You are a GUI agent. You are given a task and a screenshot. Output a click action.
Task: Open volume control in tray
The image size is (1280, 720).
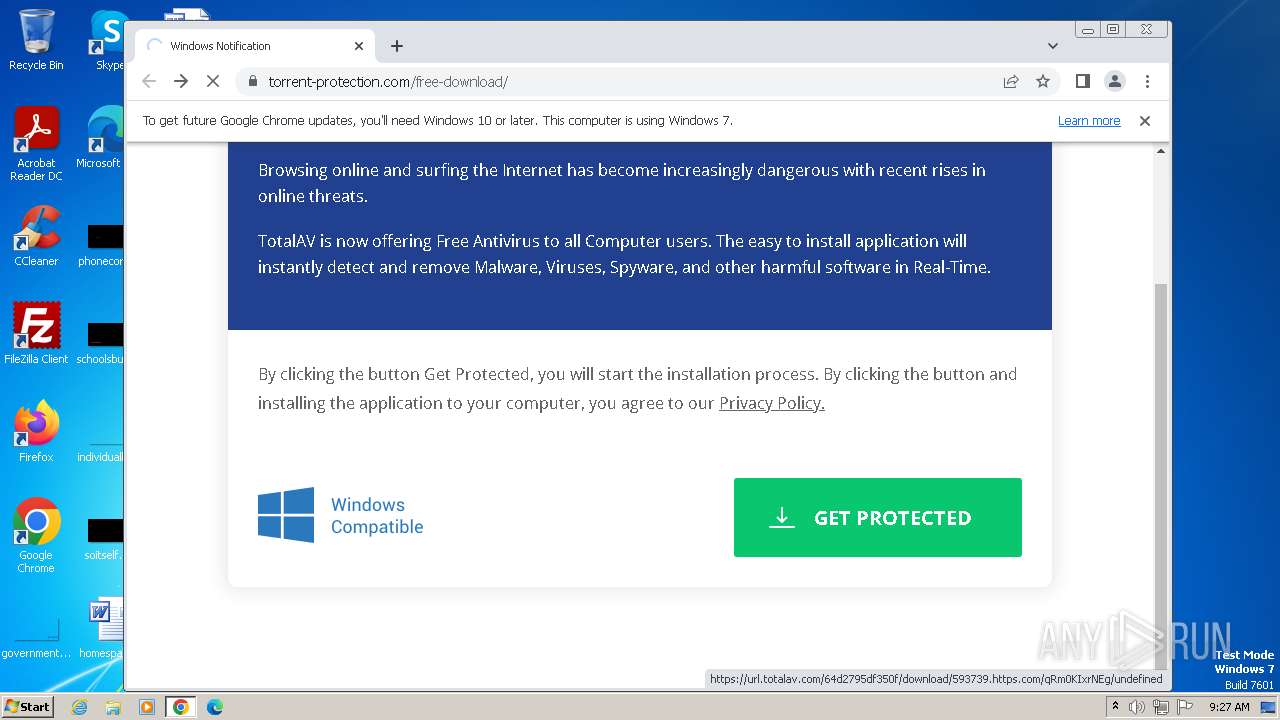coord(1137,707)
